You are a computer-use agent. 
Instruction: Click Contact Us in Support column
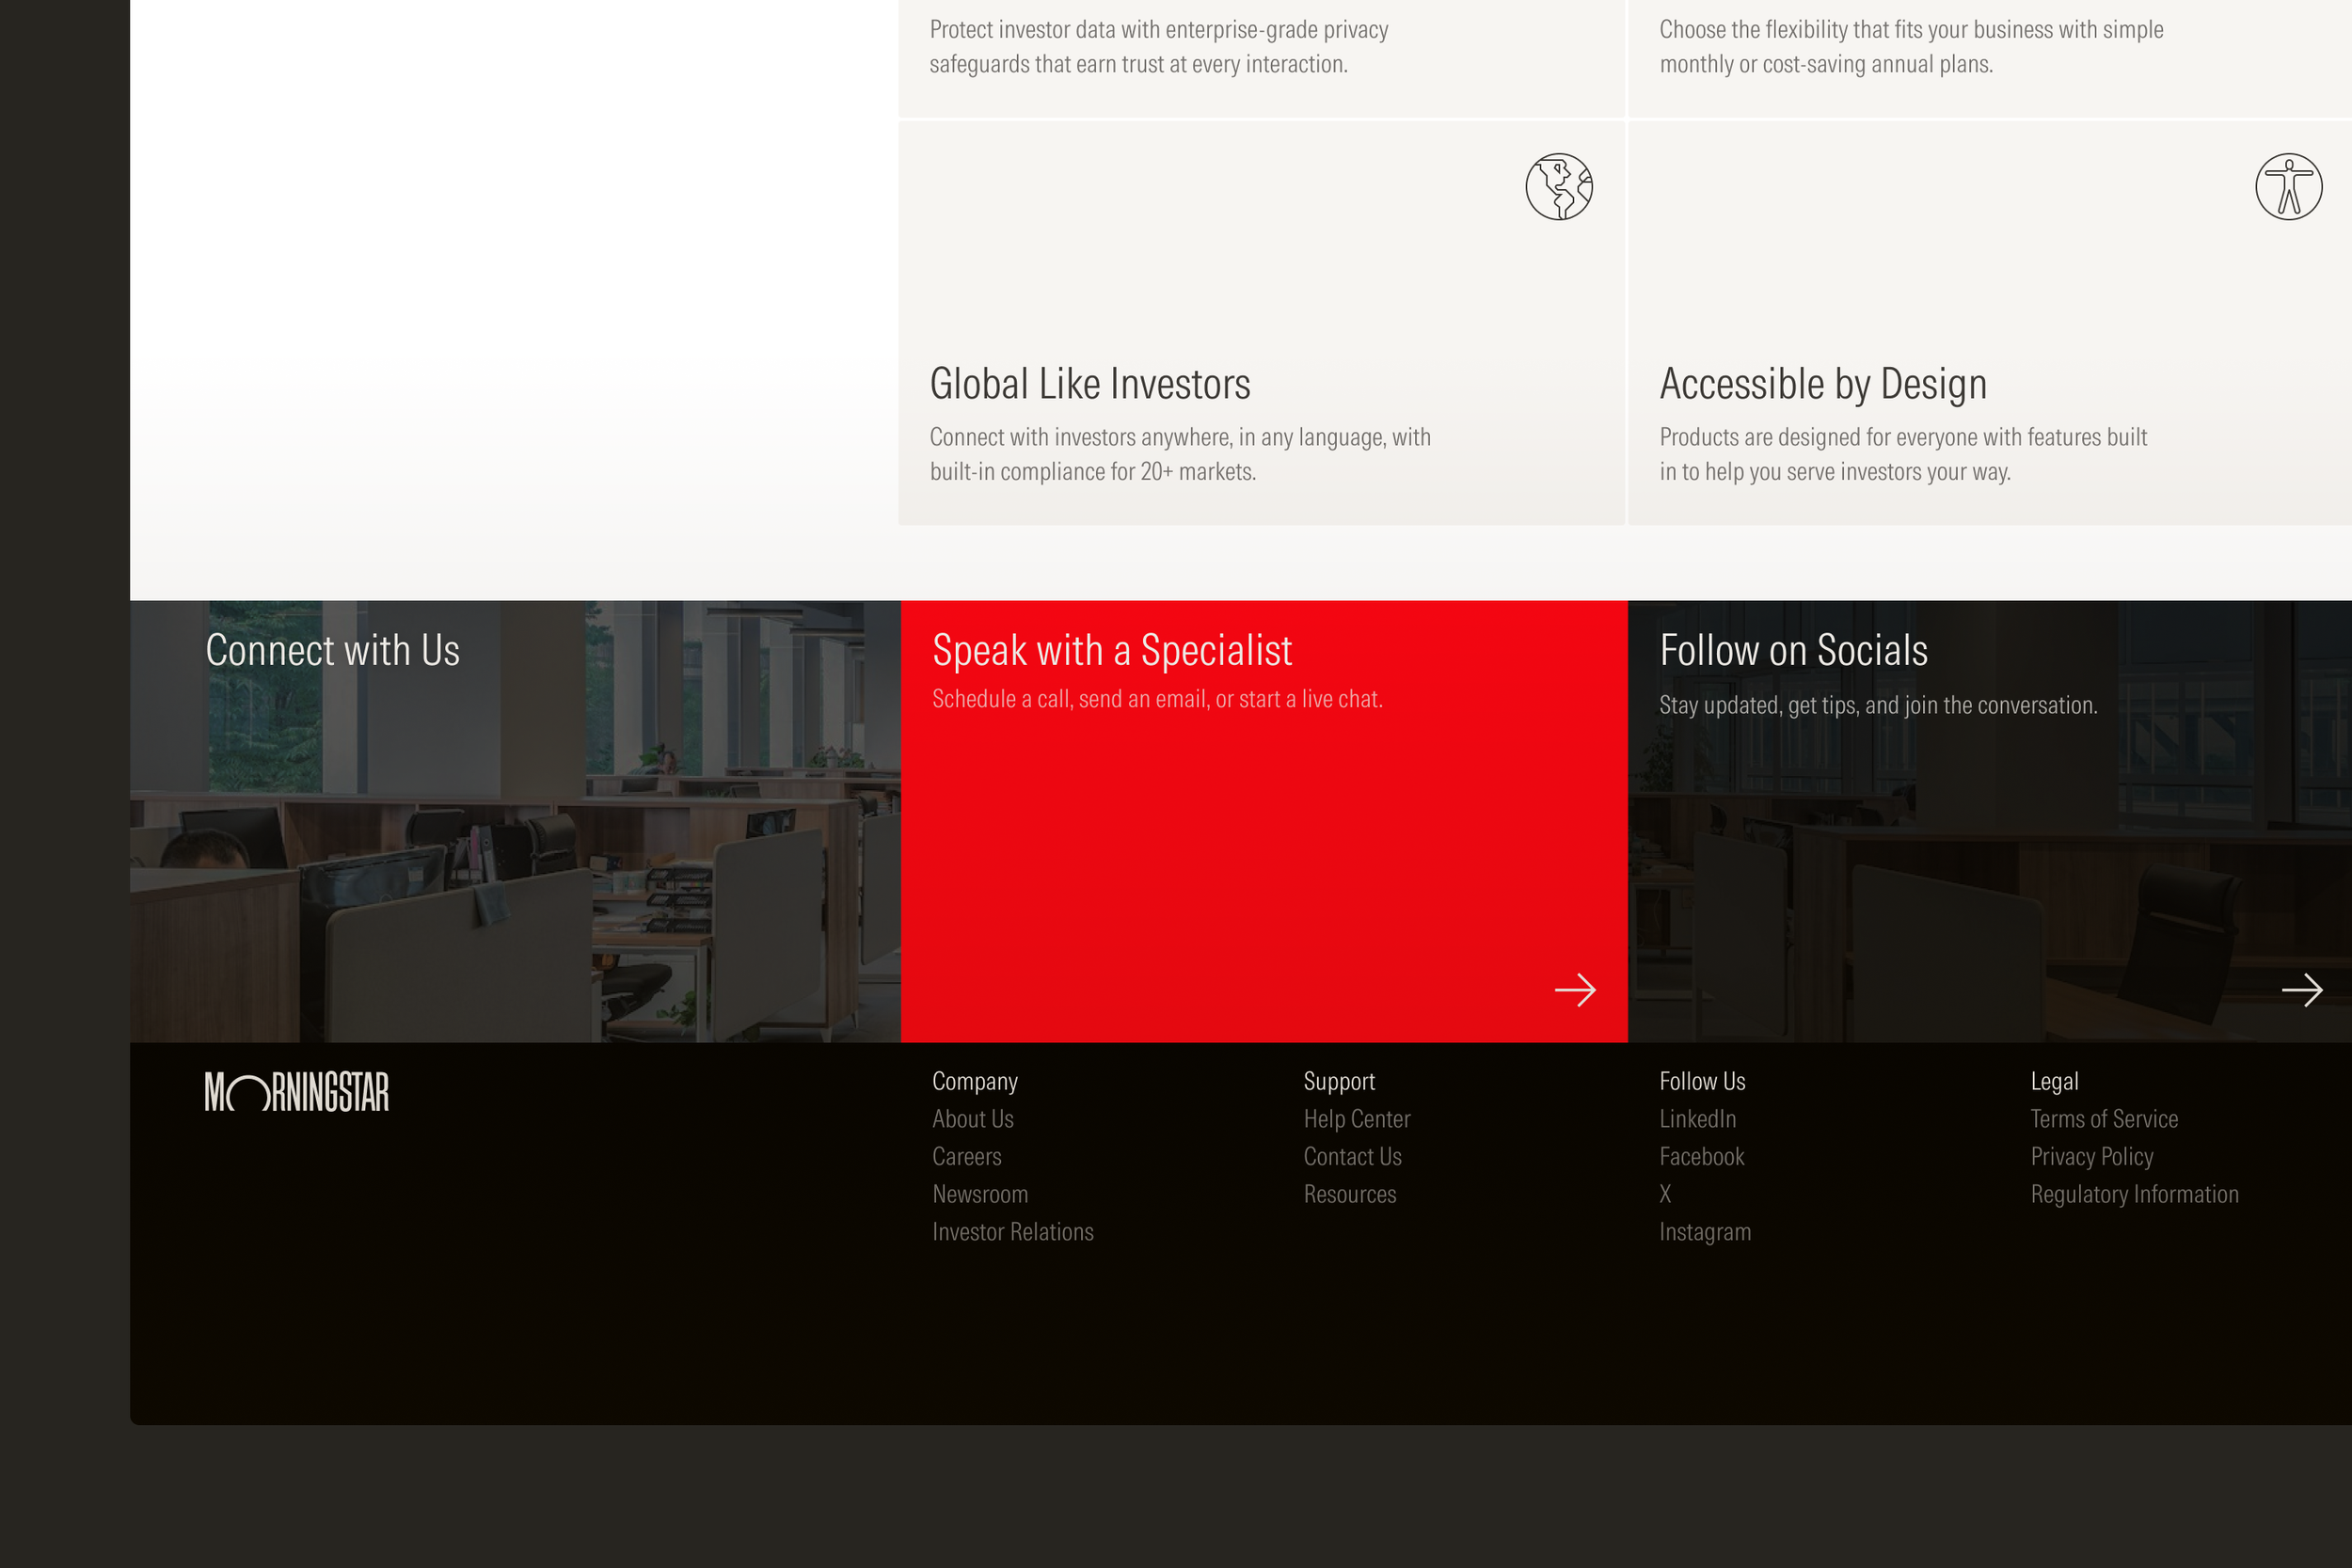pyautogui.click(x=1352, y=1157)
